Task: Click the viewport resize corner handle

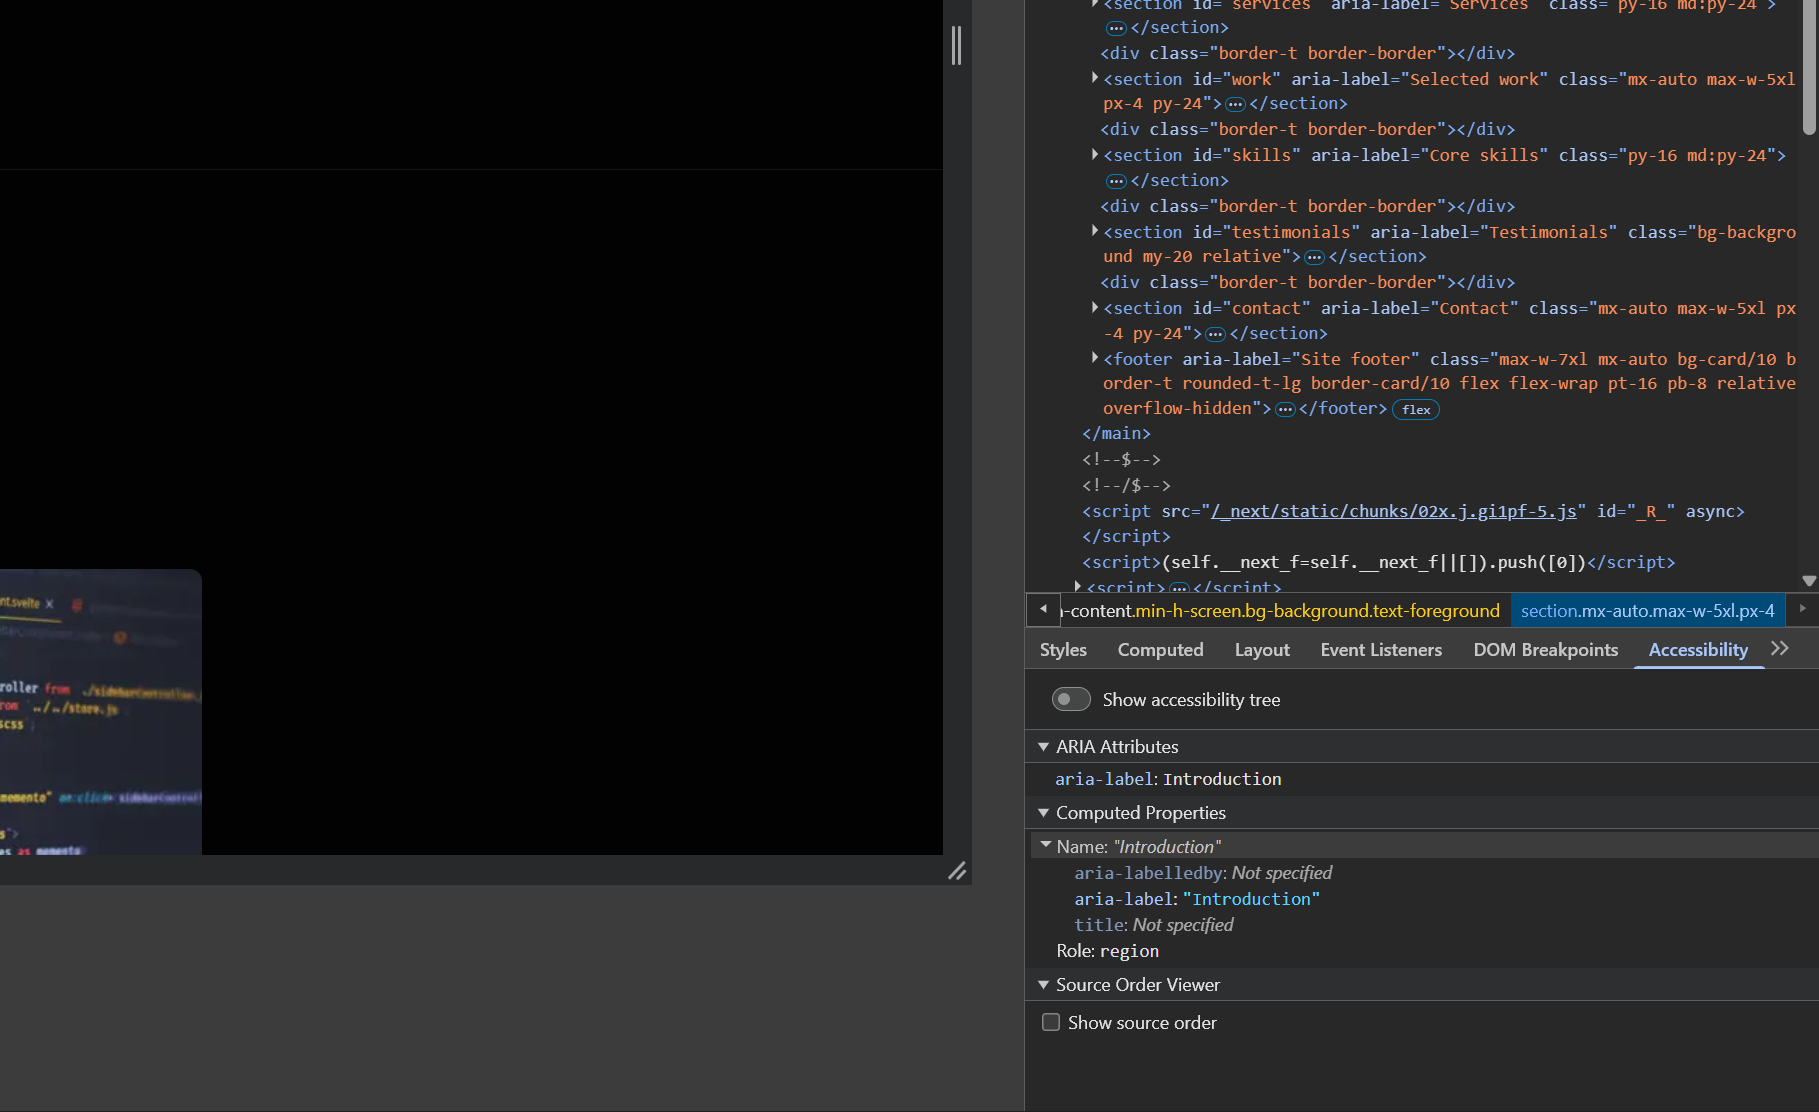Action: pyautogui.click(x=957, y=871)
